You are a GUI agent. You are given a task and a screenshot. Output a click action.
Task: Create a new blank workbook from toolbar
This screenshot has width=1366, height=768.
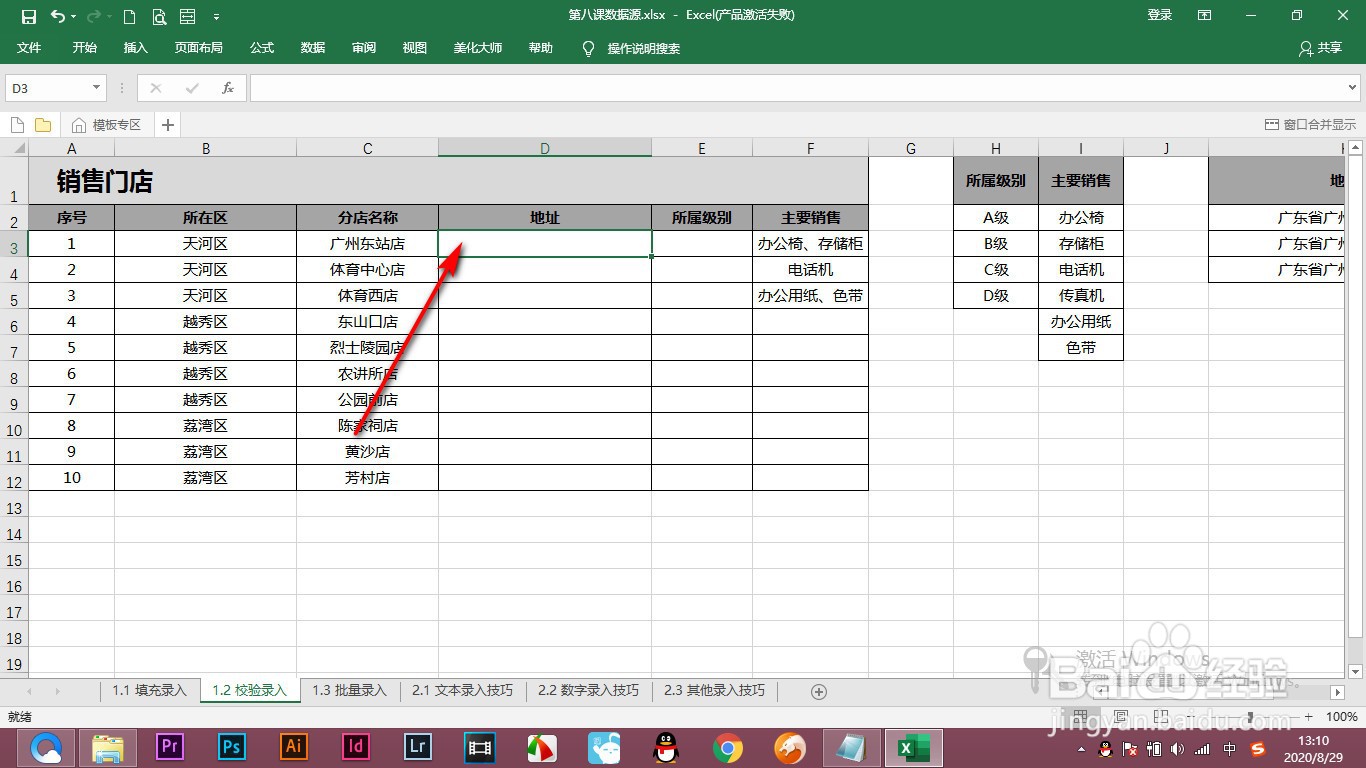click(x=129, y=16)
